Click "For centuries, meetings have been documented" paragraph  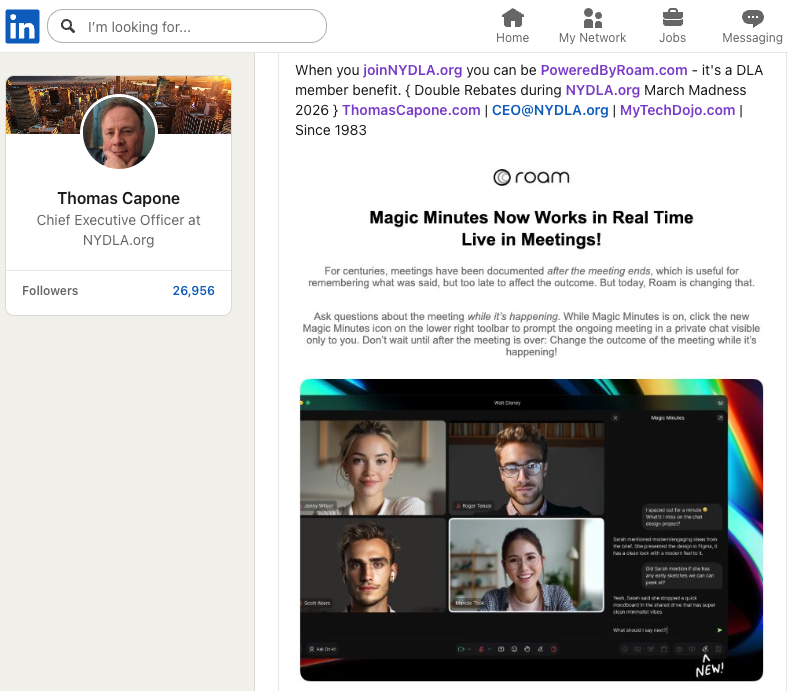(531, 277)
